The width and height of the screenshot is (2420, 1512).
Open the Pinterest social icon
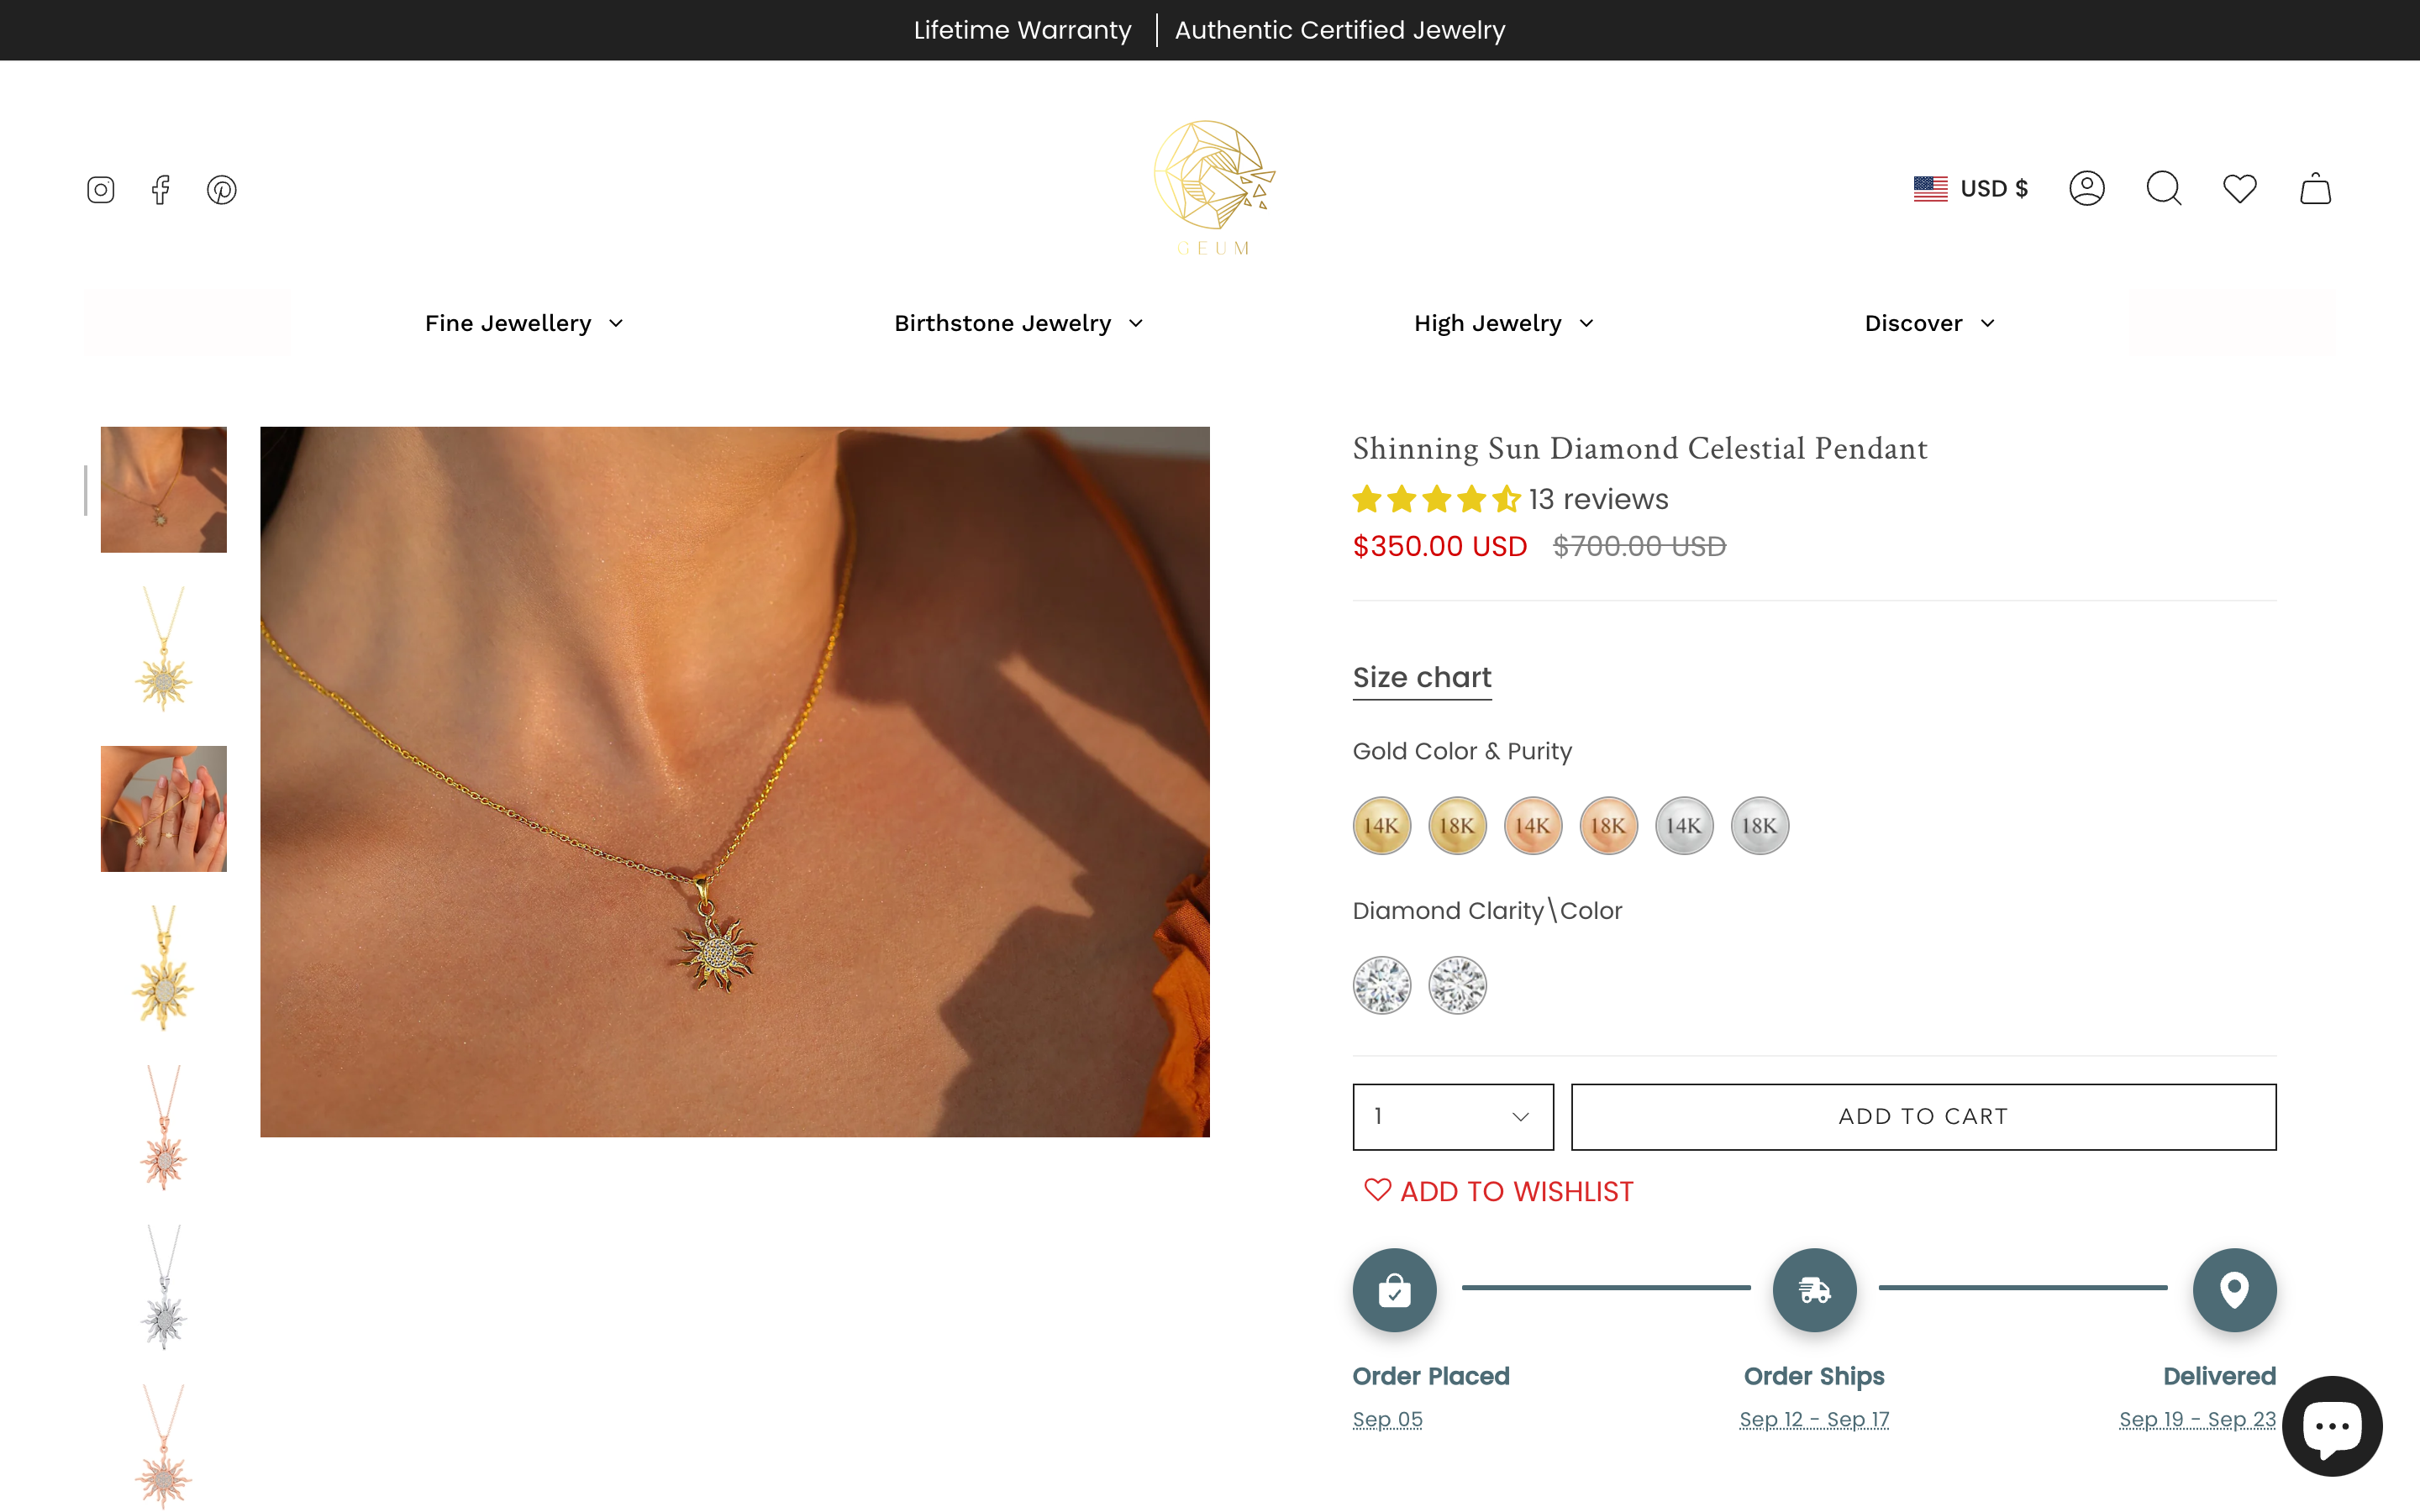pyautogui.click(x=222, y=189)
